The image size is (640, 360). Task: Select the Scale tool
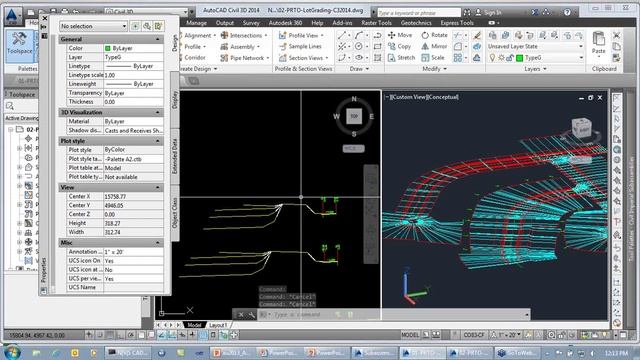coord(433,58)
